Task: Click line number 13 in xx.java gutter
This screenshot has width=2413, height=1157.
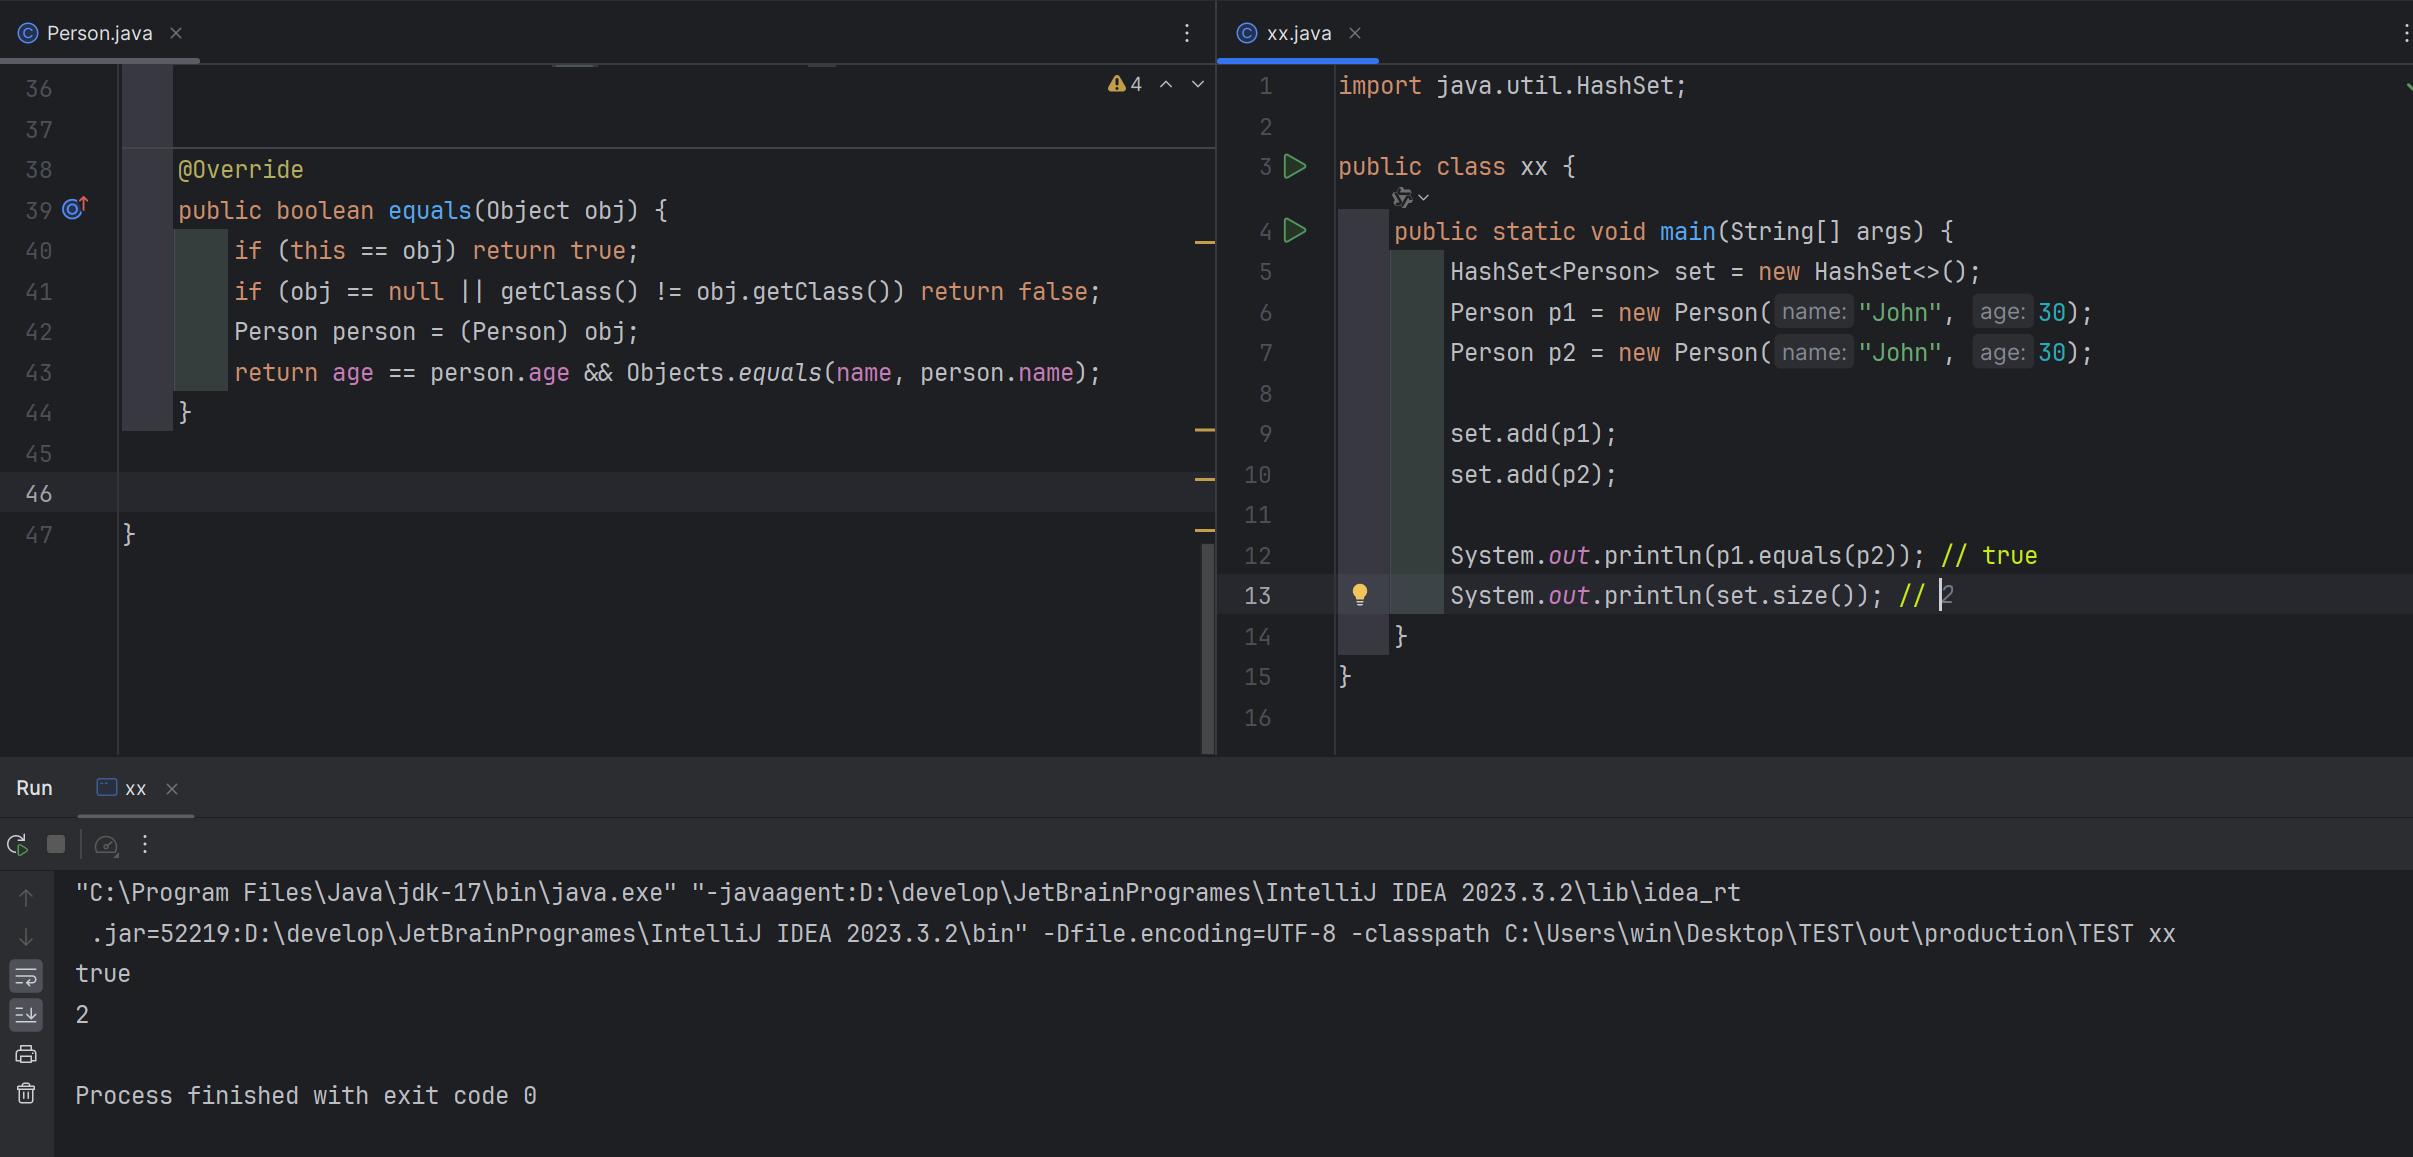Action: 1257,595
